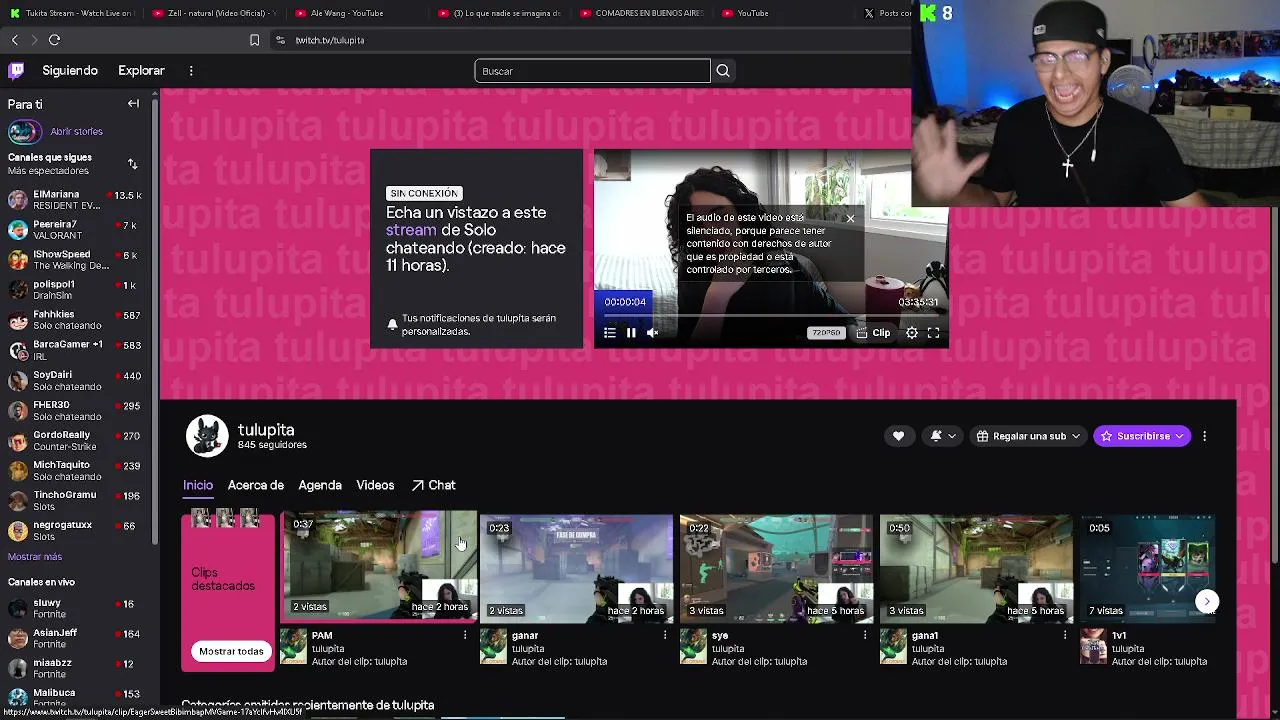Switch to the Inicio tab
The image size is (1280, 720).
[x=198, y=485]
